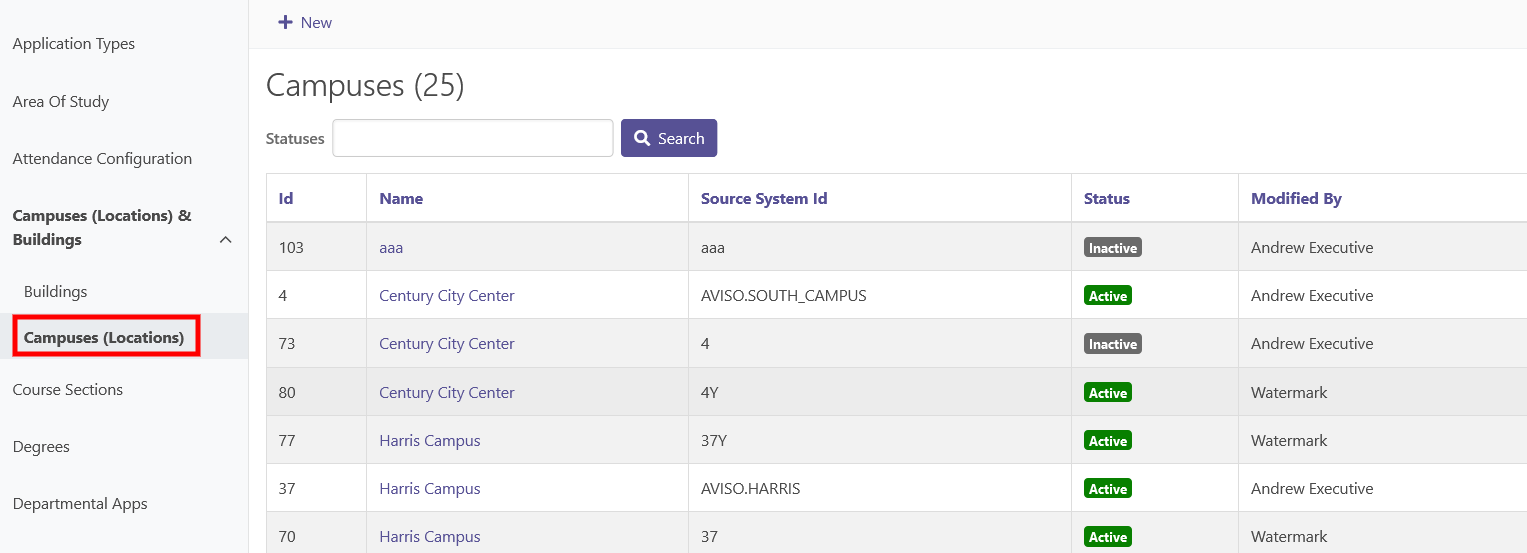This screenshot has height=553, width=1527.
Task: Open Area Of Study sidebar item
Action: pos(61,102)
